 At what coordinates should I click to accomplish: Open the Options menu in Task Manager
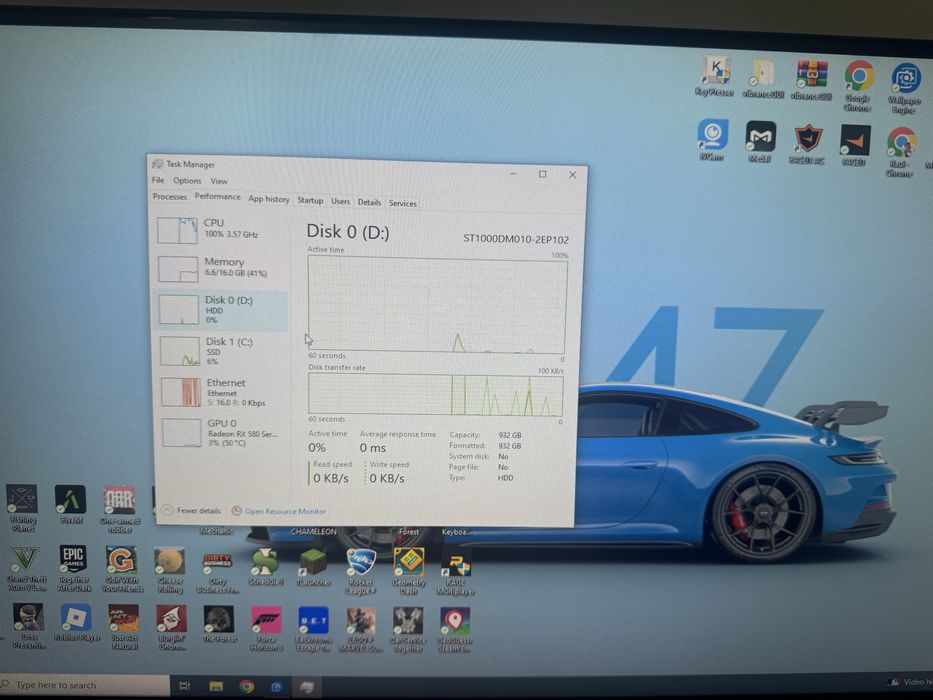point(187,180)
